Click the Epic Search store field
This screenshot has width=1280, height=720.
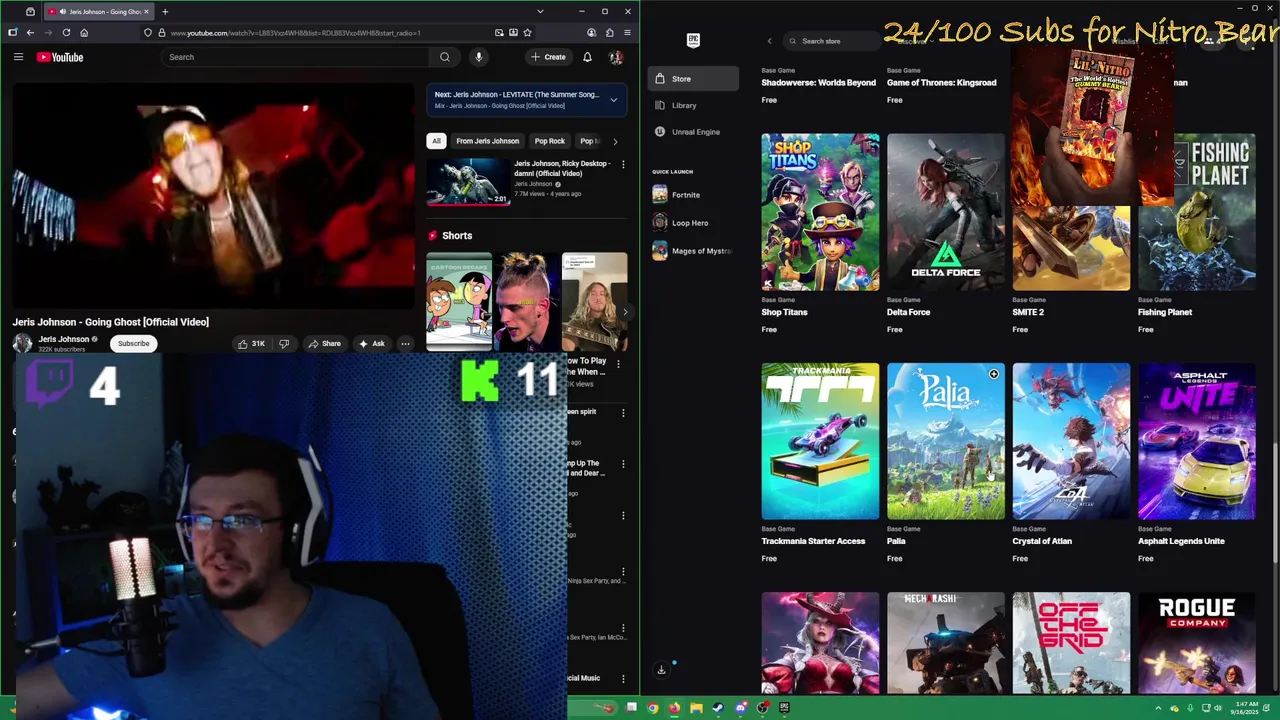[830, 41]
